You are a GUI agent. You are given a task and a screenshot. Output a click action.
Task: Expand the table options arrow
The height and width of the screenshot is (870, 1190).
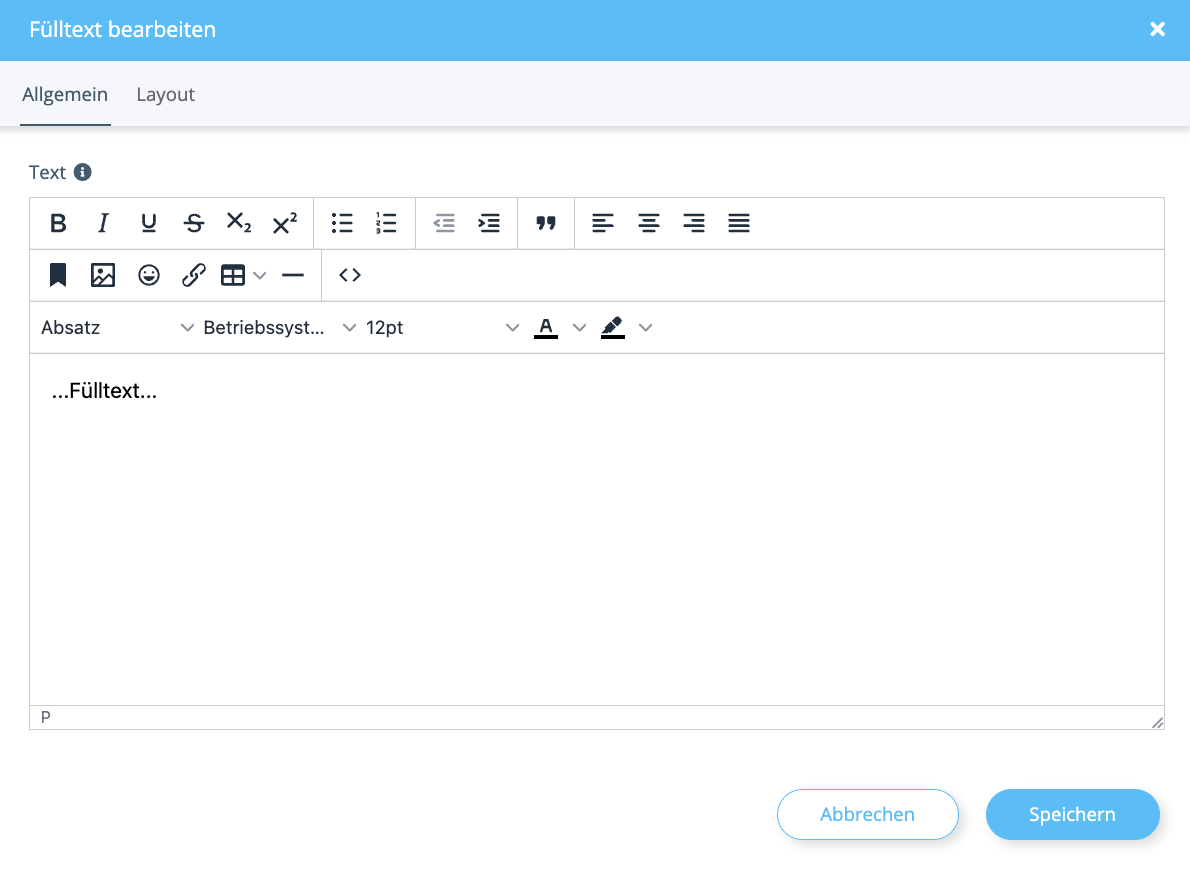pos(260,276)
